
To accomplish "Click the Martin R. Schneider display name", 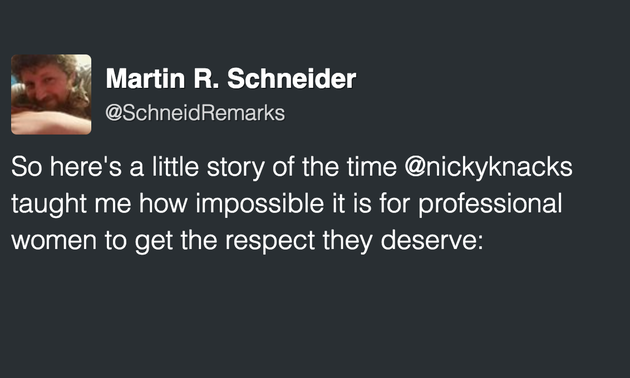I will click(x=231, y=78).
